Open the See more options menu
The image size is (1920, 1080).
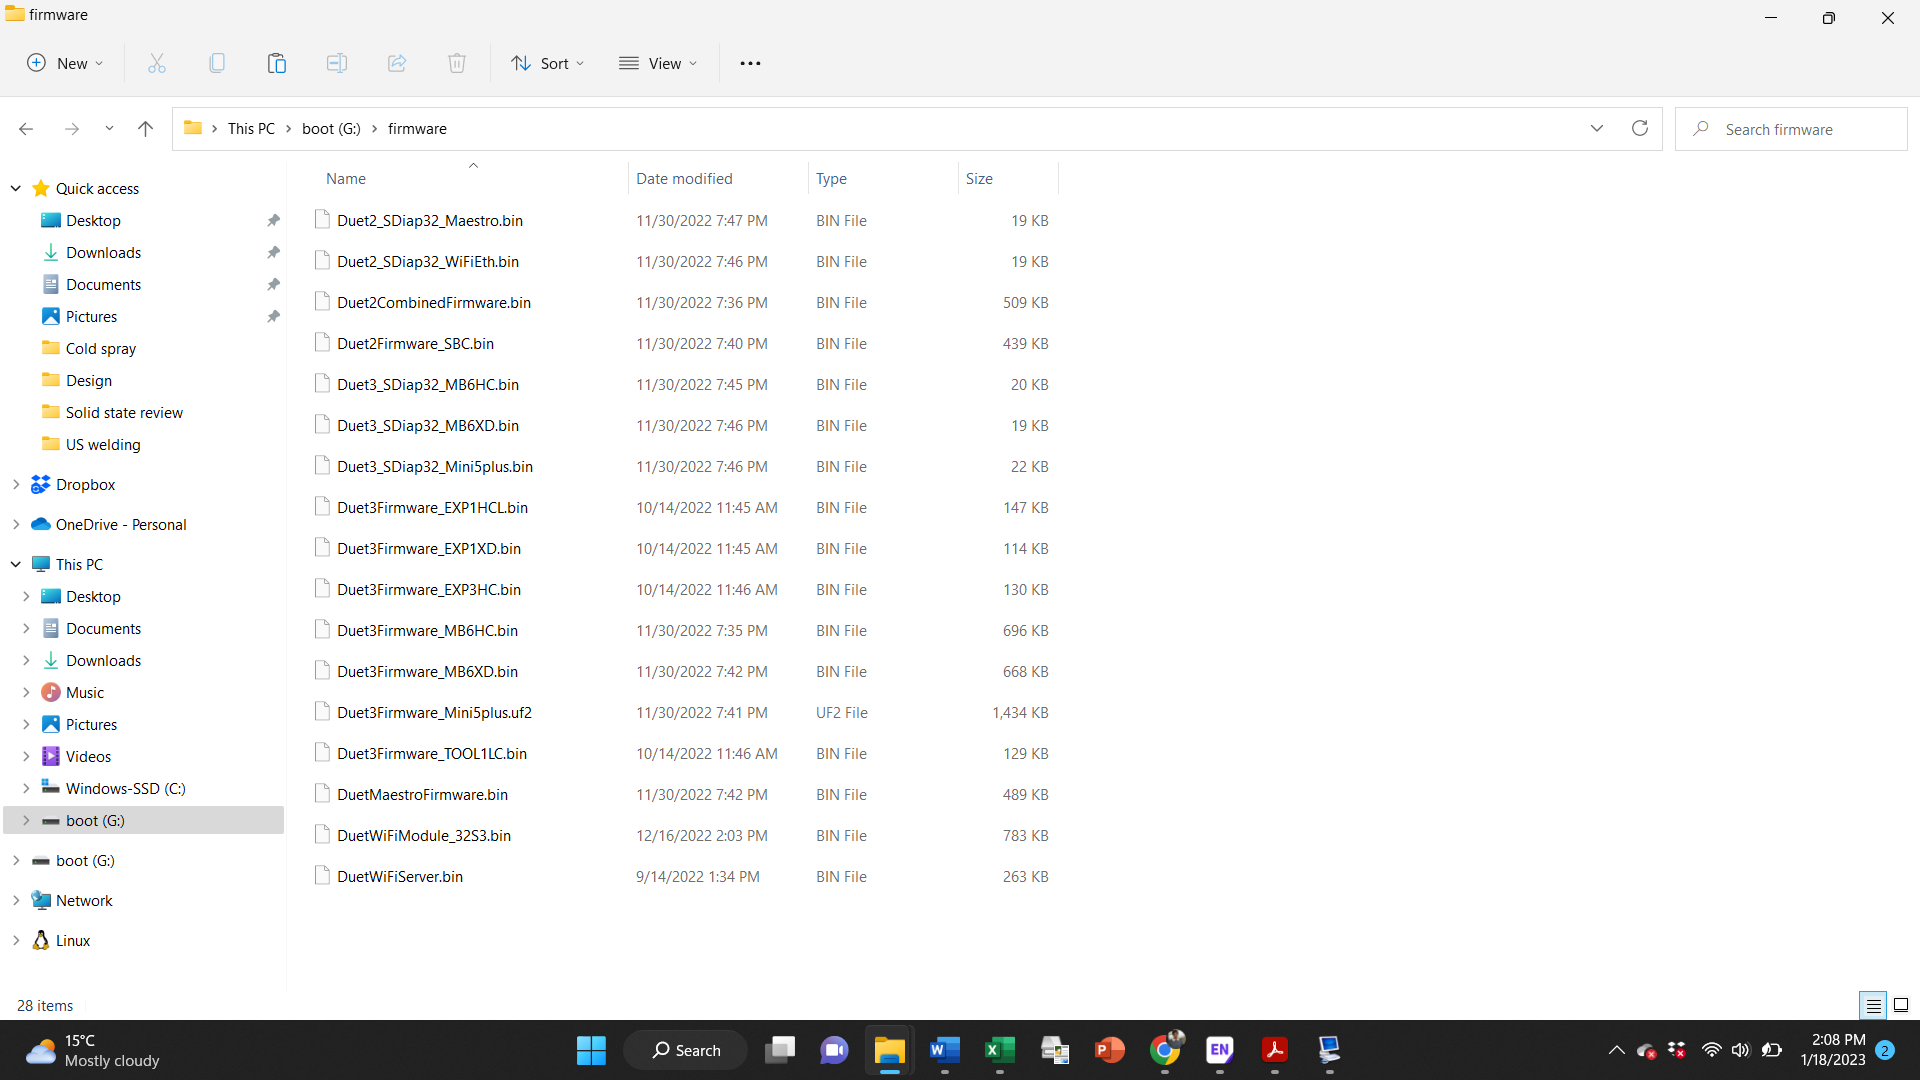click(x=750, y=63)
